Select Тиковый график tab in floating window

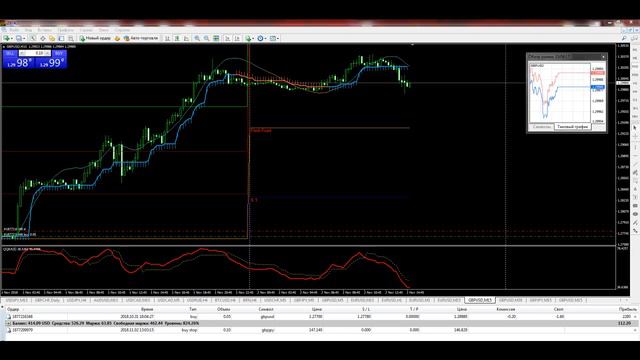click(573, 127)
